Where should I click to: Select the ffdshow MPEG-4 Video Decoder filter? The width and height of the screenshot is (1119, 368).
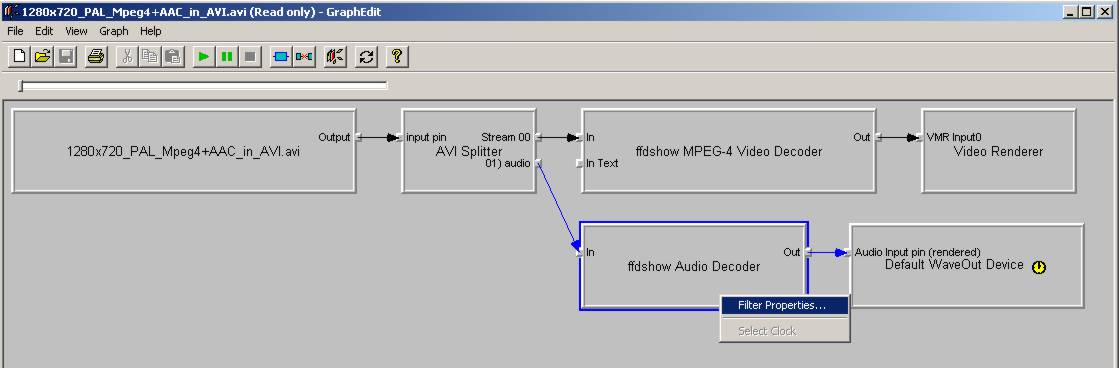729,150
